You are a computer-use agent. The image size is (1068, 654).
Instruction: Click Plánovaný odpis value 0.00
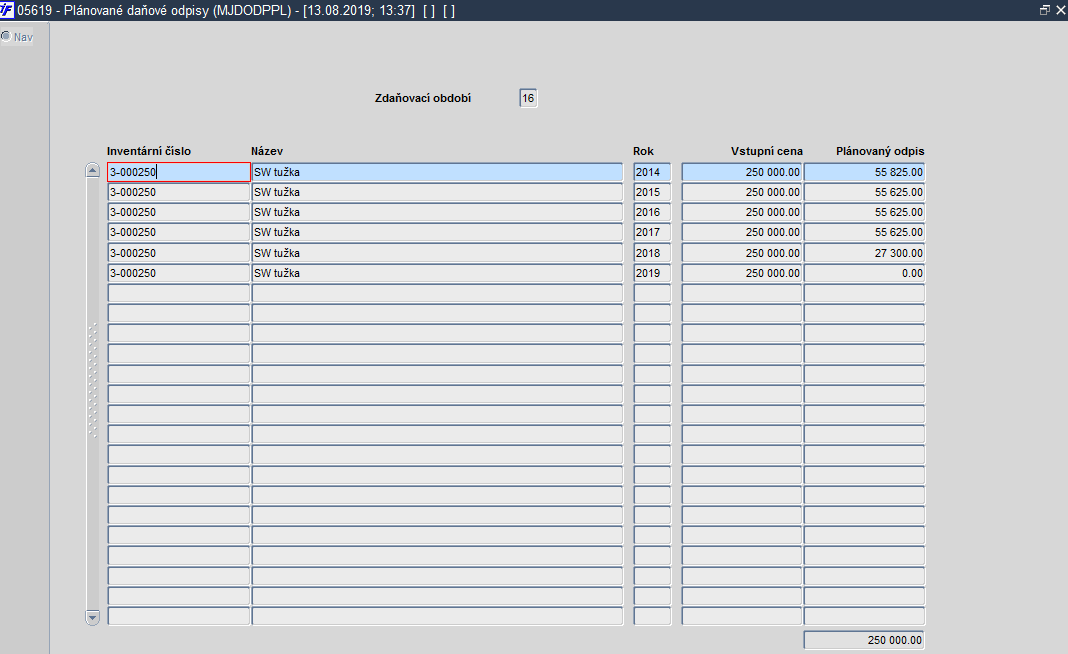click(x=864, y=273)
